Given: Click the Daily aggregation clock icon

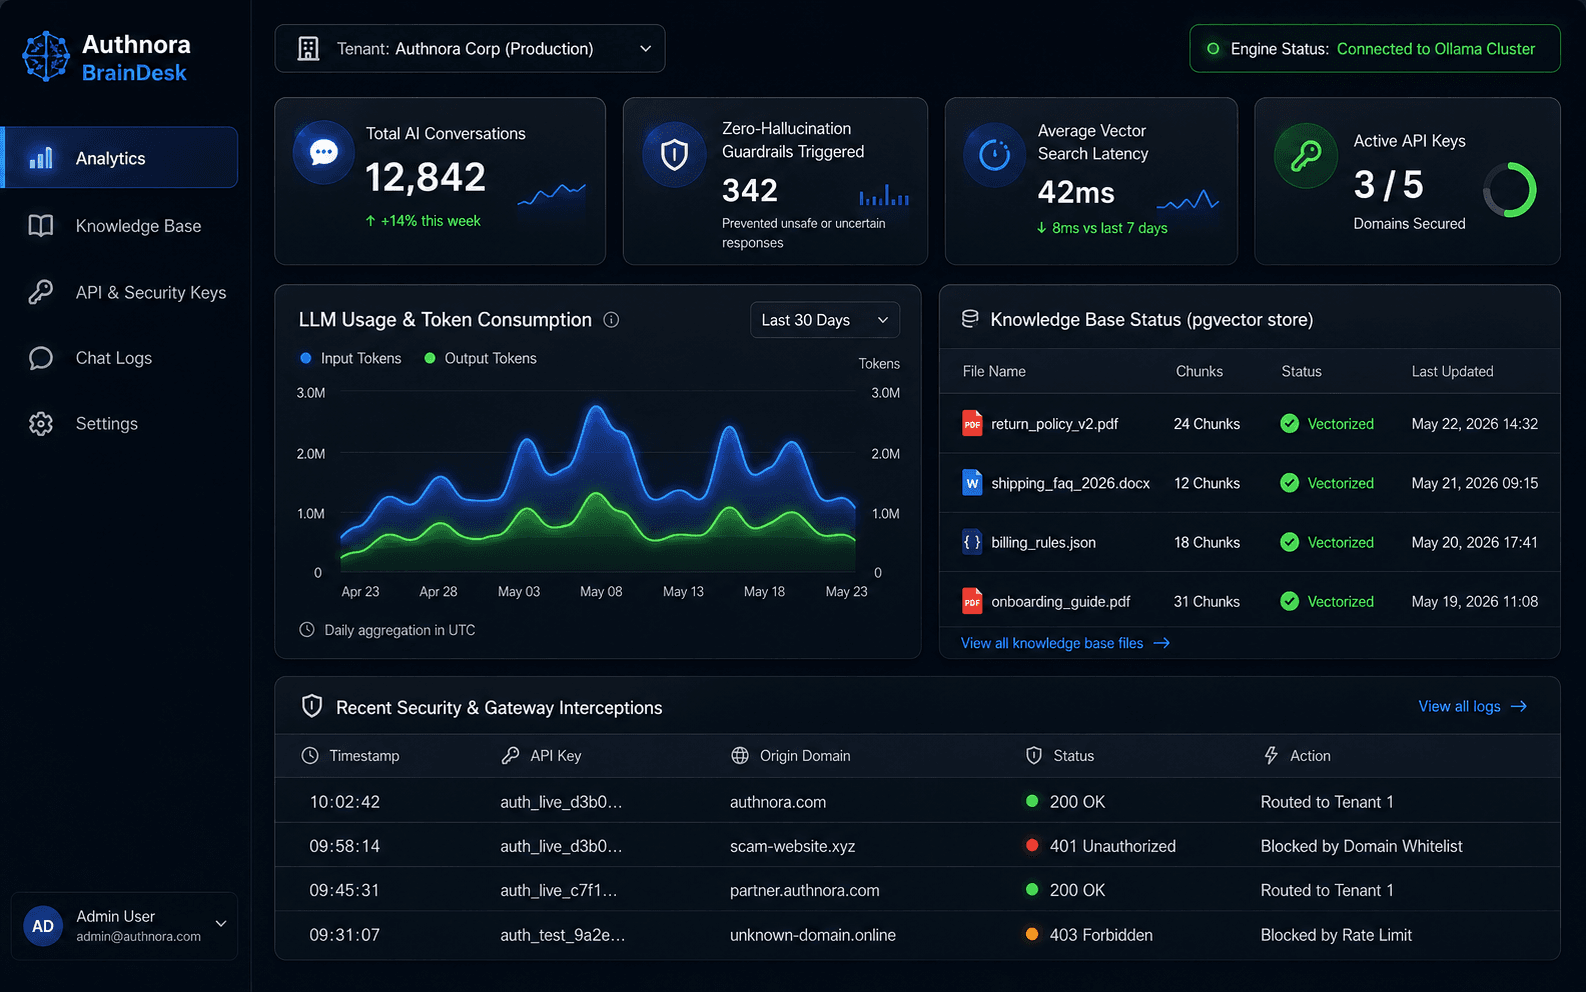Looking at the screenshot, I should (x=307, y=630).
